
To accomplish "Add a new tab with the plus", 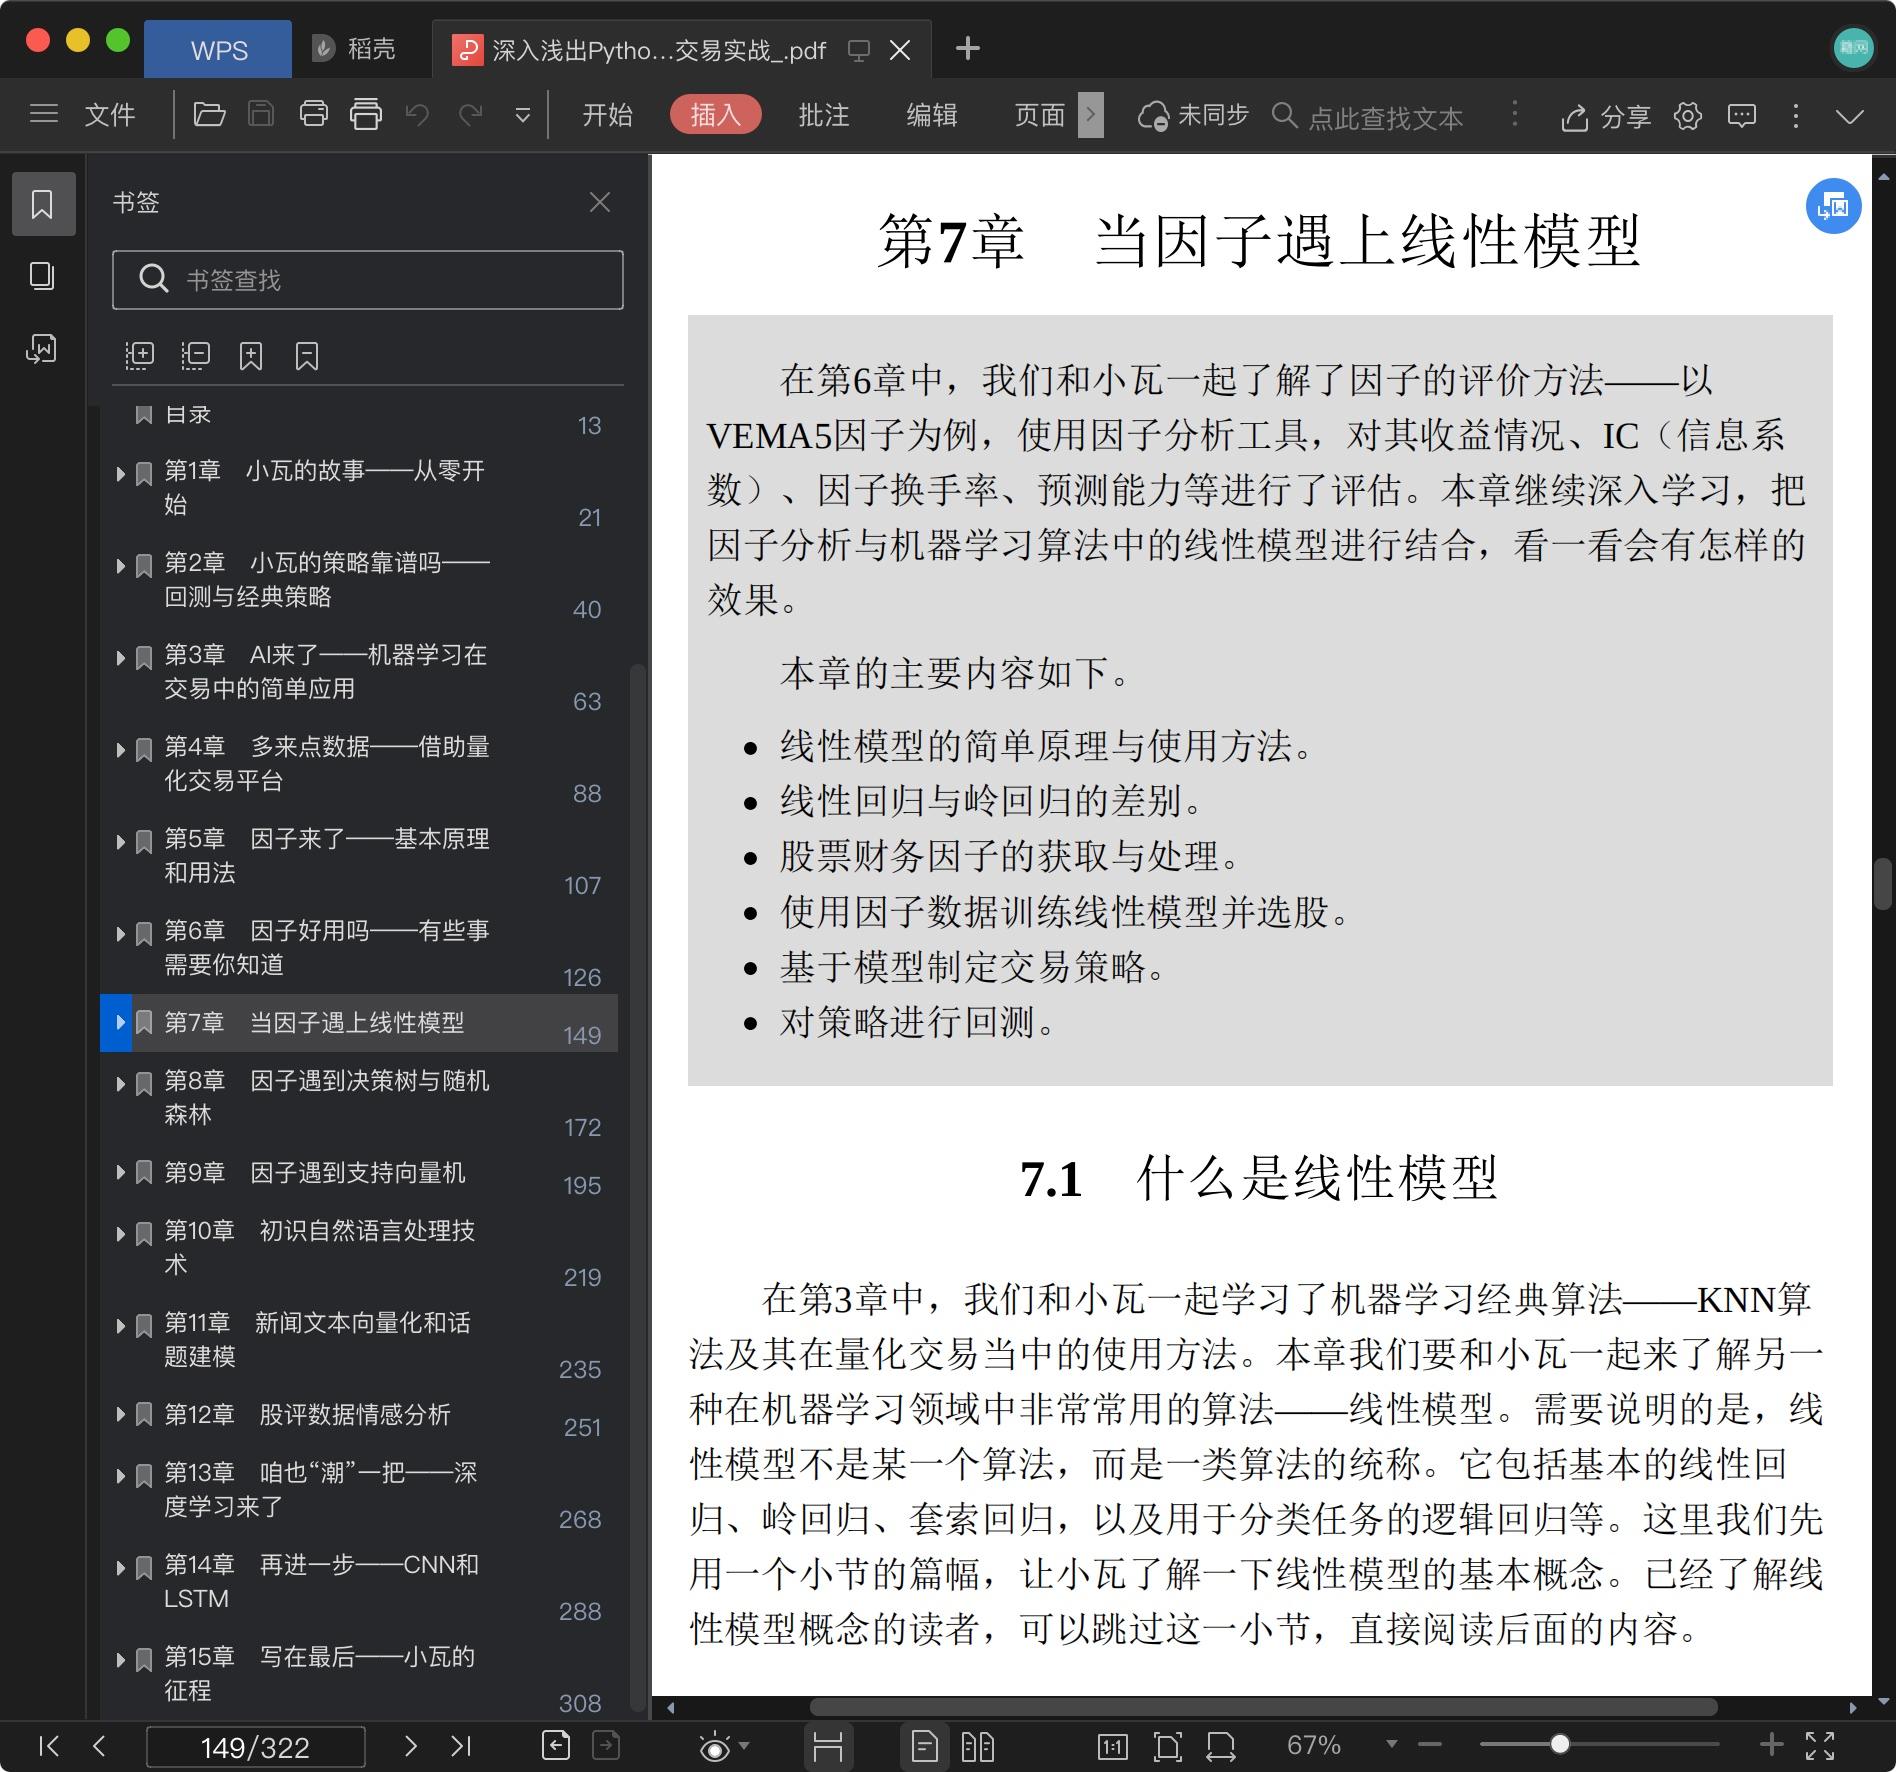I will [967, 48].
